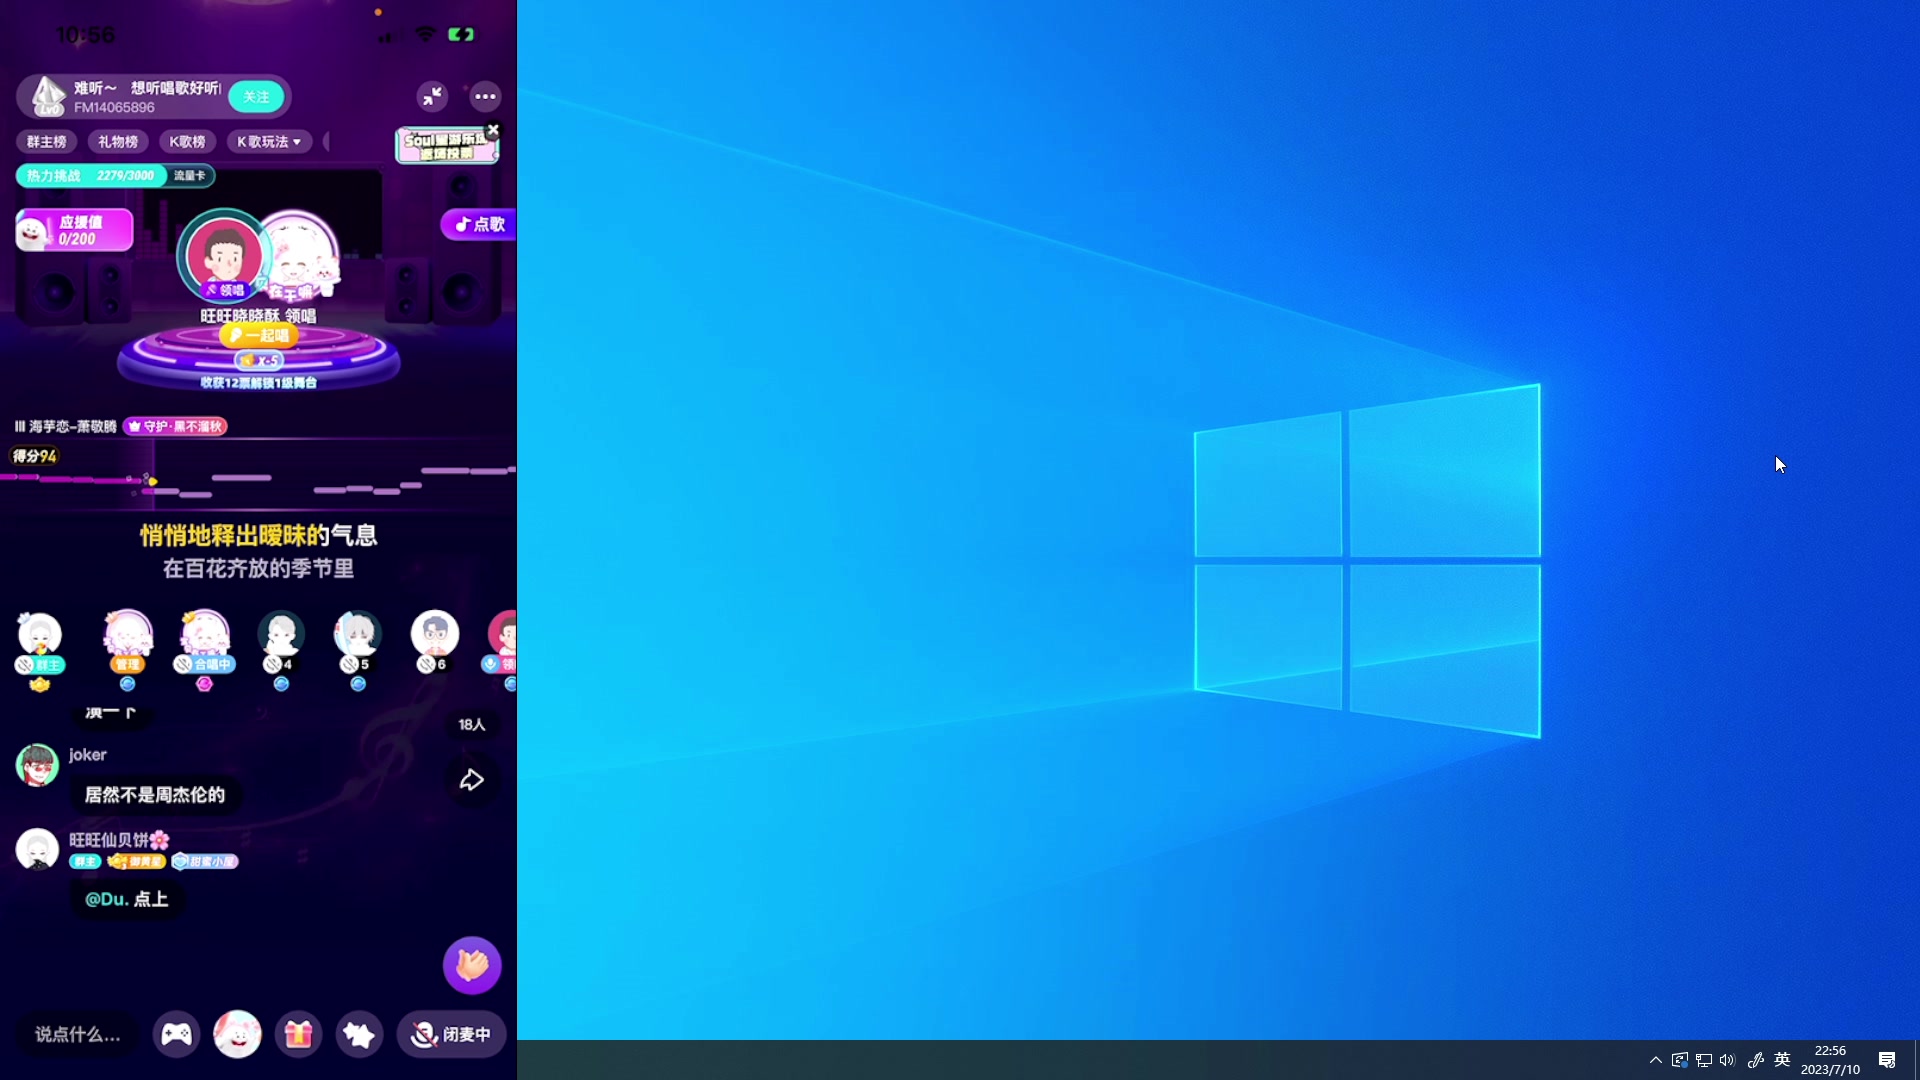This screenshot has height=1080, width=1920.
Task: Tap the username 旺旺仙贝饼 in chat
Action: [119, 840]
